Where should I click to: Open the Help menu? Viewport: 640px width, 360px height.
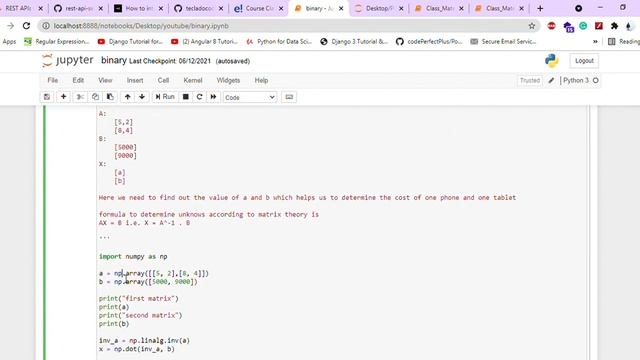261,80
